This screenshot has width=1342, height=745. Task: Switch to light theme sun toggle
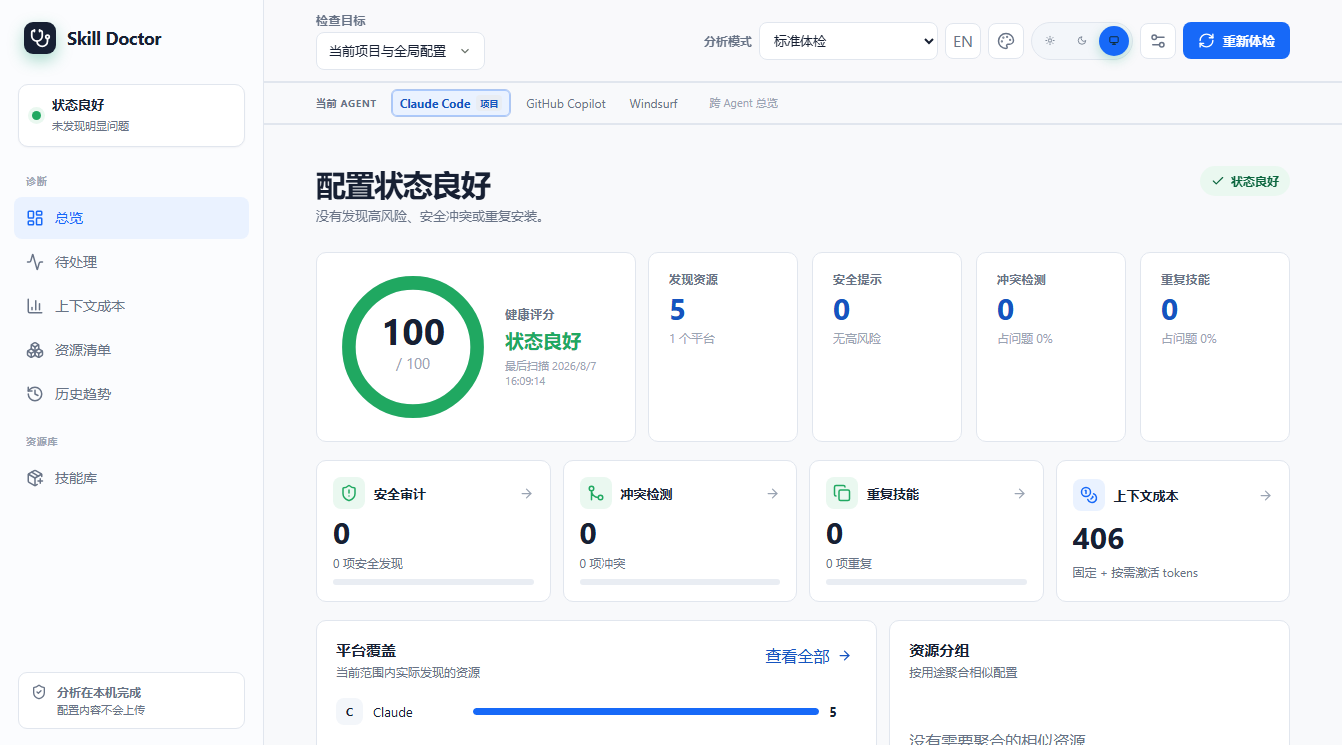tap(1050, 41)
